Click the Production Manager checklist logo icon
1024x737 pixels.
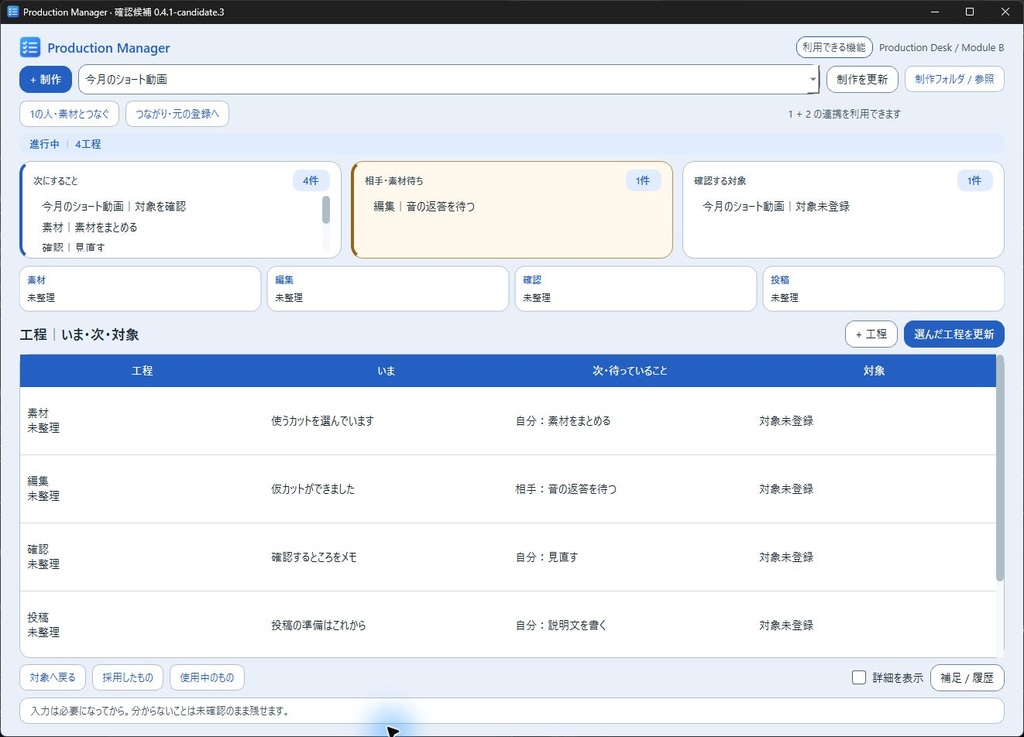(30, 48)
